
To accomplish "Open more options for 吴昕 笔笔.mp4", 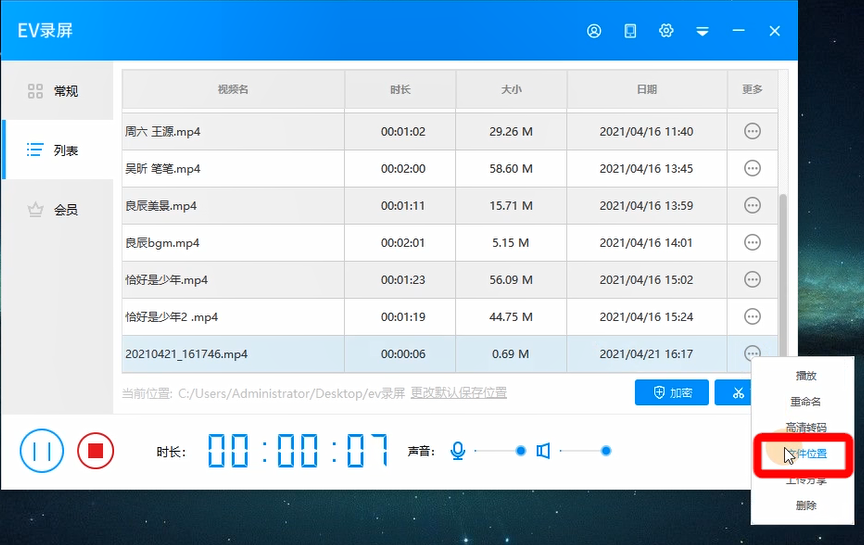I will (752, 168).
